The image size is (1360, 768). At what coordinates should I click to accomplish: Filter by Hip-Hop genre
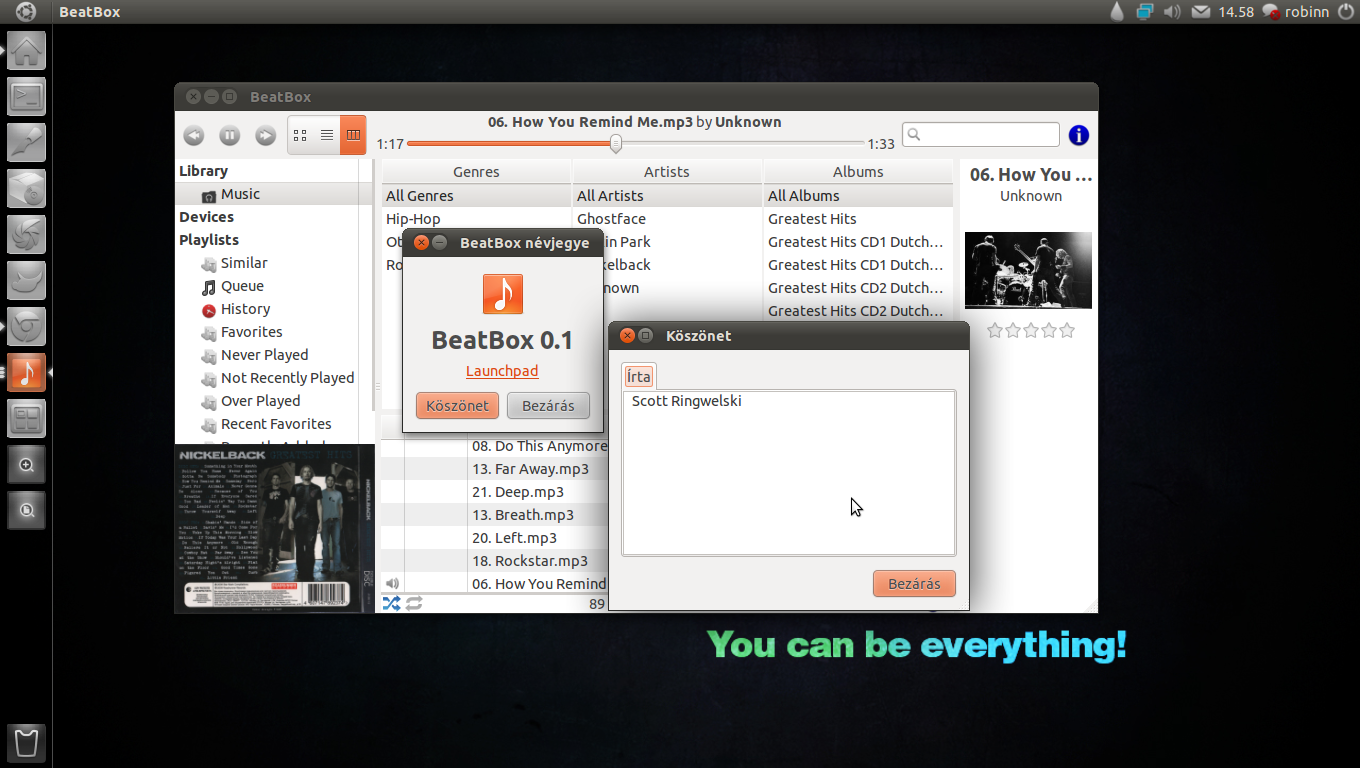coord(476,219)
